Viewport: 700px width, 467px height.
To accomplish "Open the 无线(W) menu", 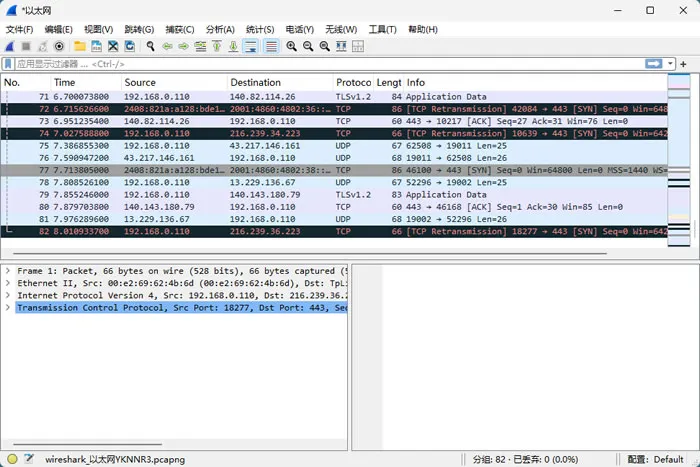I will (x=341, y=29).
